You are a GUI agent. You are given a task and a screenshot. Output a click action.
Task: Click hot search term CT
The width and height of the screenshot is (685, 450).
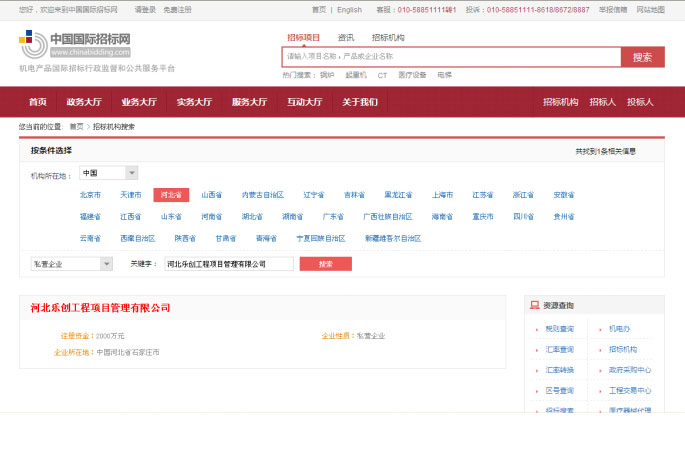pyautogui.click(x=382, y=75)
